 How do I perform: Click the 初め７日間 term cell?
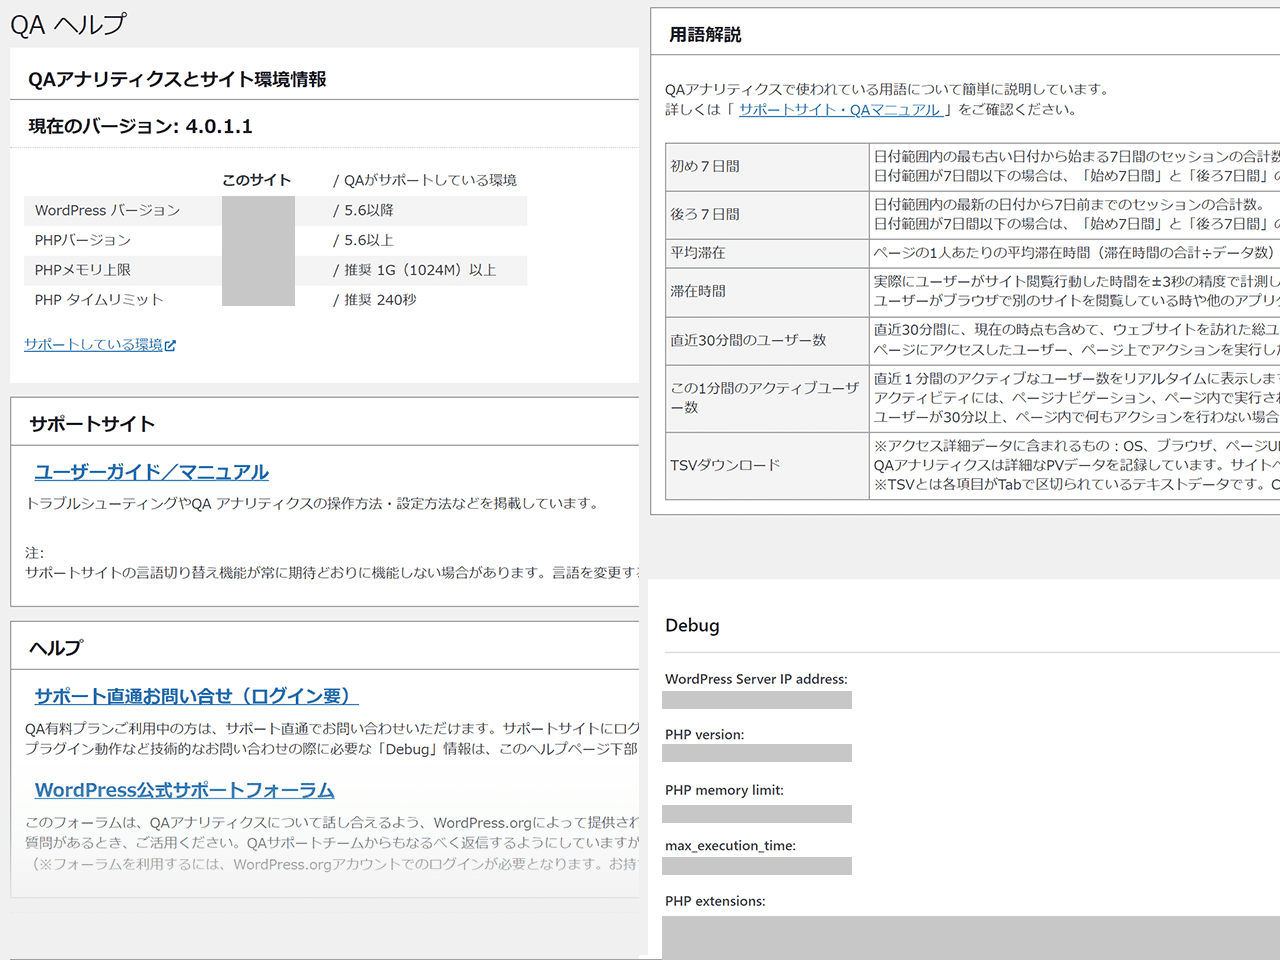click(767, 167)
